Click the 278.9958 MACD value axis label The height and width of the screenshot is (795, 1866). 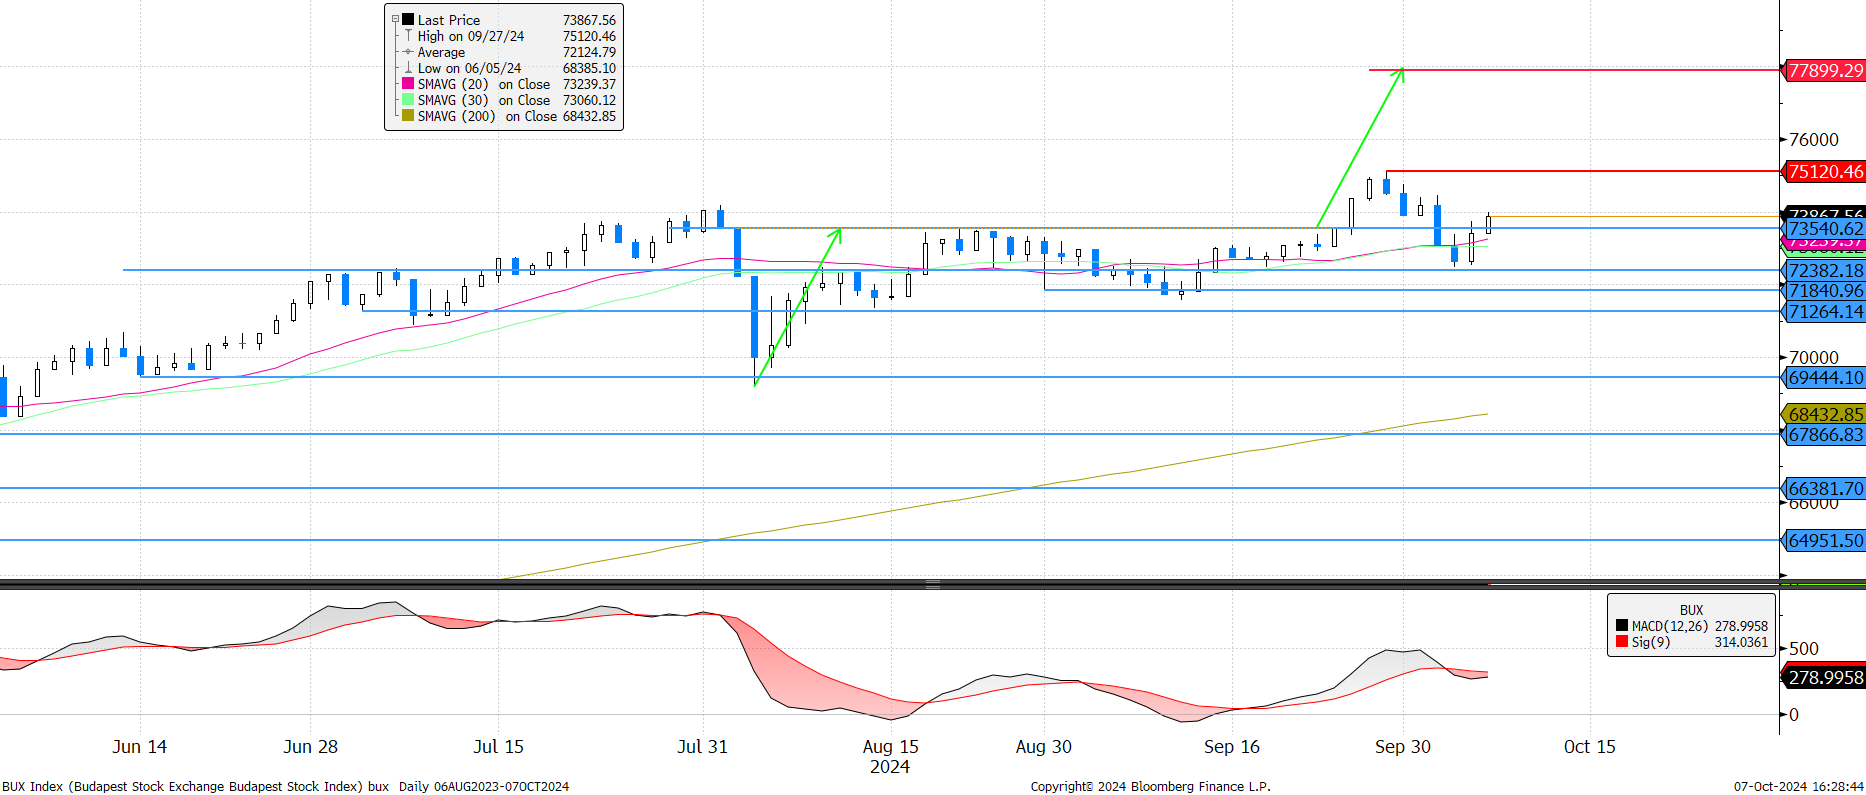1825,678
